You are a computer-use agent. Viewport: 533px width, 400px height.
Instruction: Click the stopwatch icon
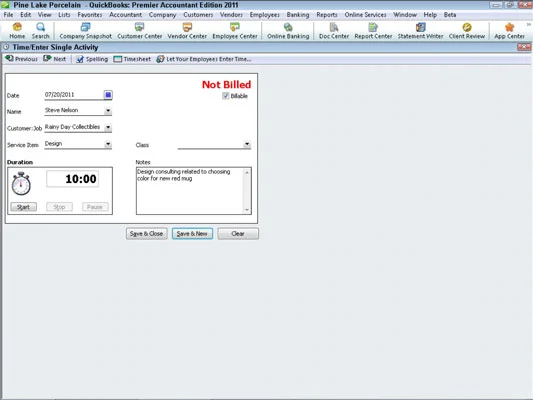[21, 184]
